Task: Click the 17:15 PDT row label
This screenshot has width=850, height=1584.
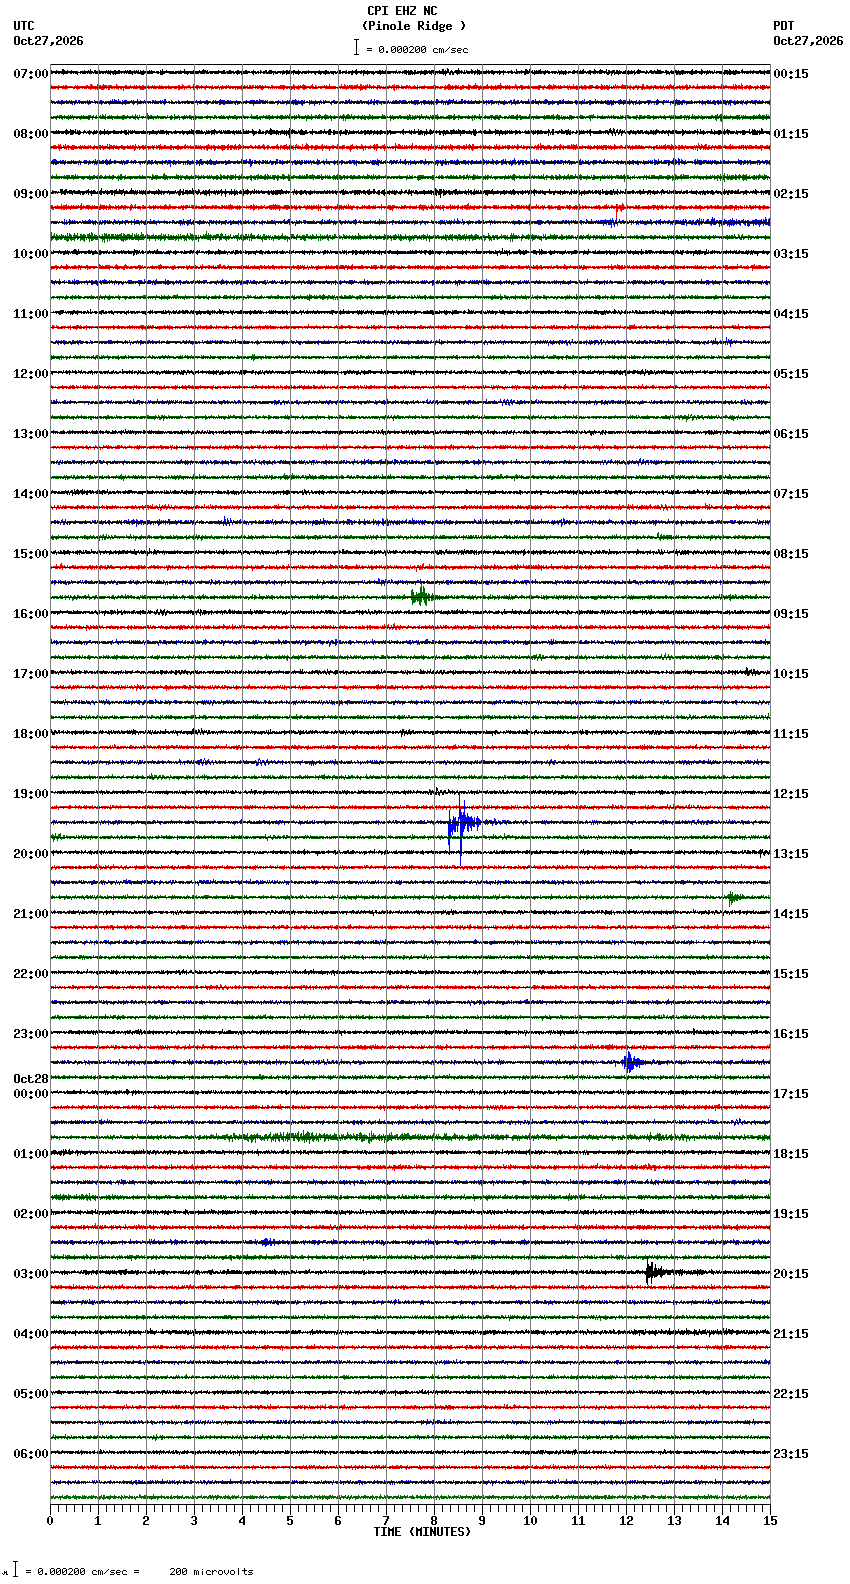Action: point(791,1094)
